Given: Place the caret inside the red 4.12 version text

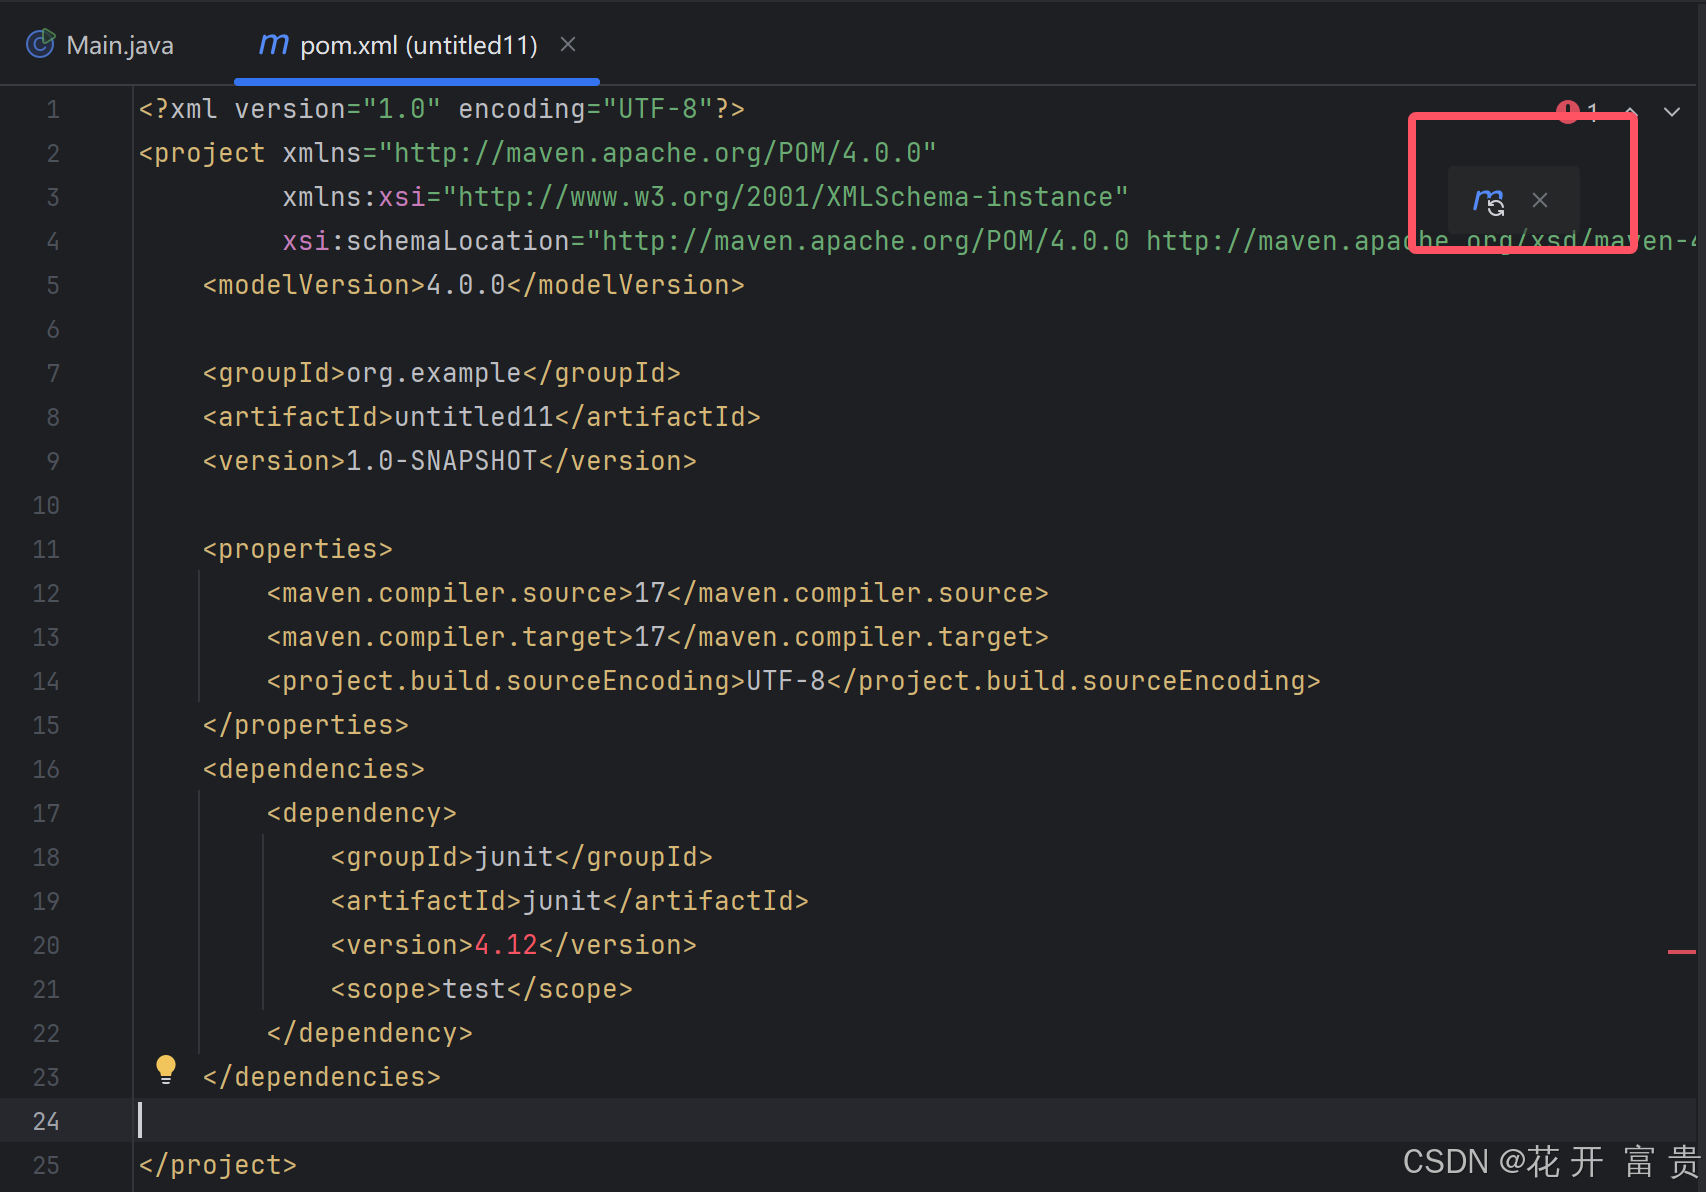Looking at the screenshot, I should [x=505, y=944].
